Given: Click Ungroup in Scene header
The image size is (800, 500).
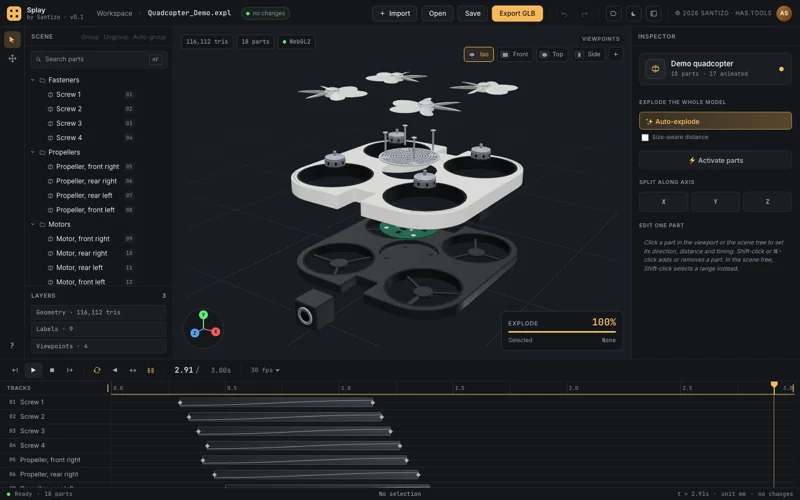Looking at the screenshot, I should [x=116, y=37].
